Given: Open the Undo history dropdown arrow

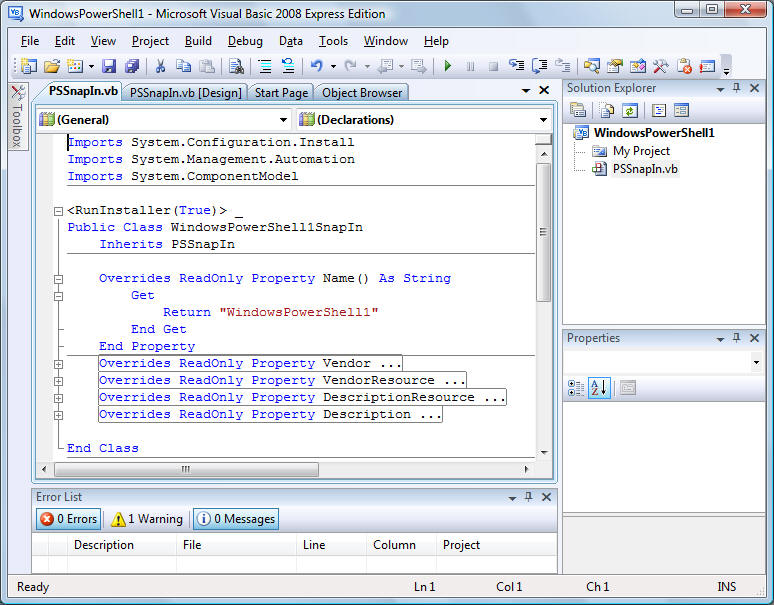Looking at the screenshot, I should [x=333, y=66].
